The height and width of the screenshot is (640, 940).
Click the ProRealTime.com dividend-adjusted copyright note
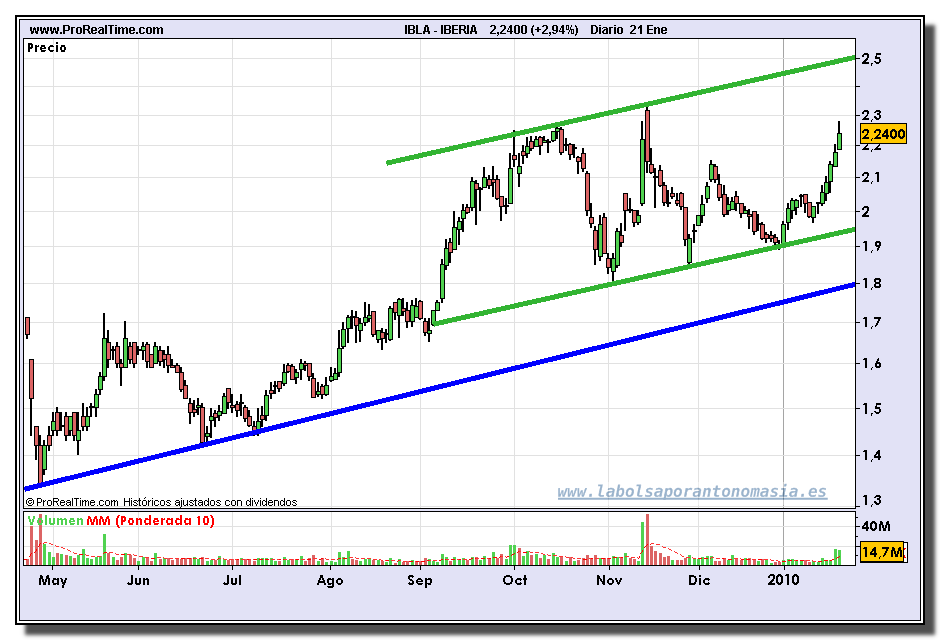(161, 502)
